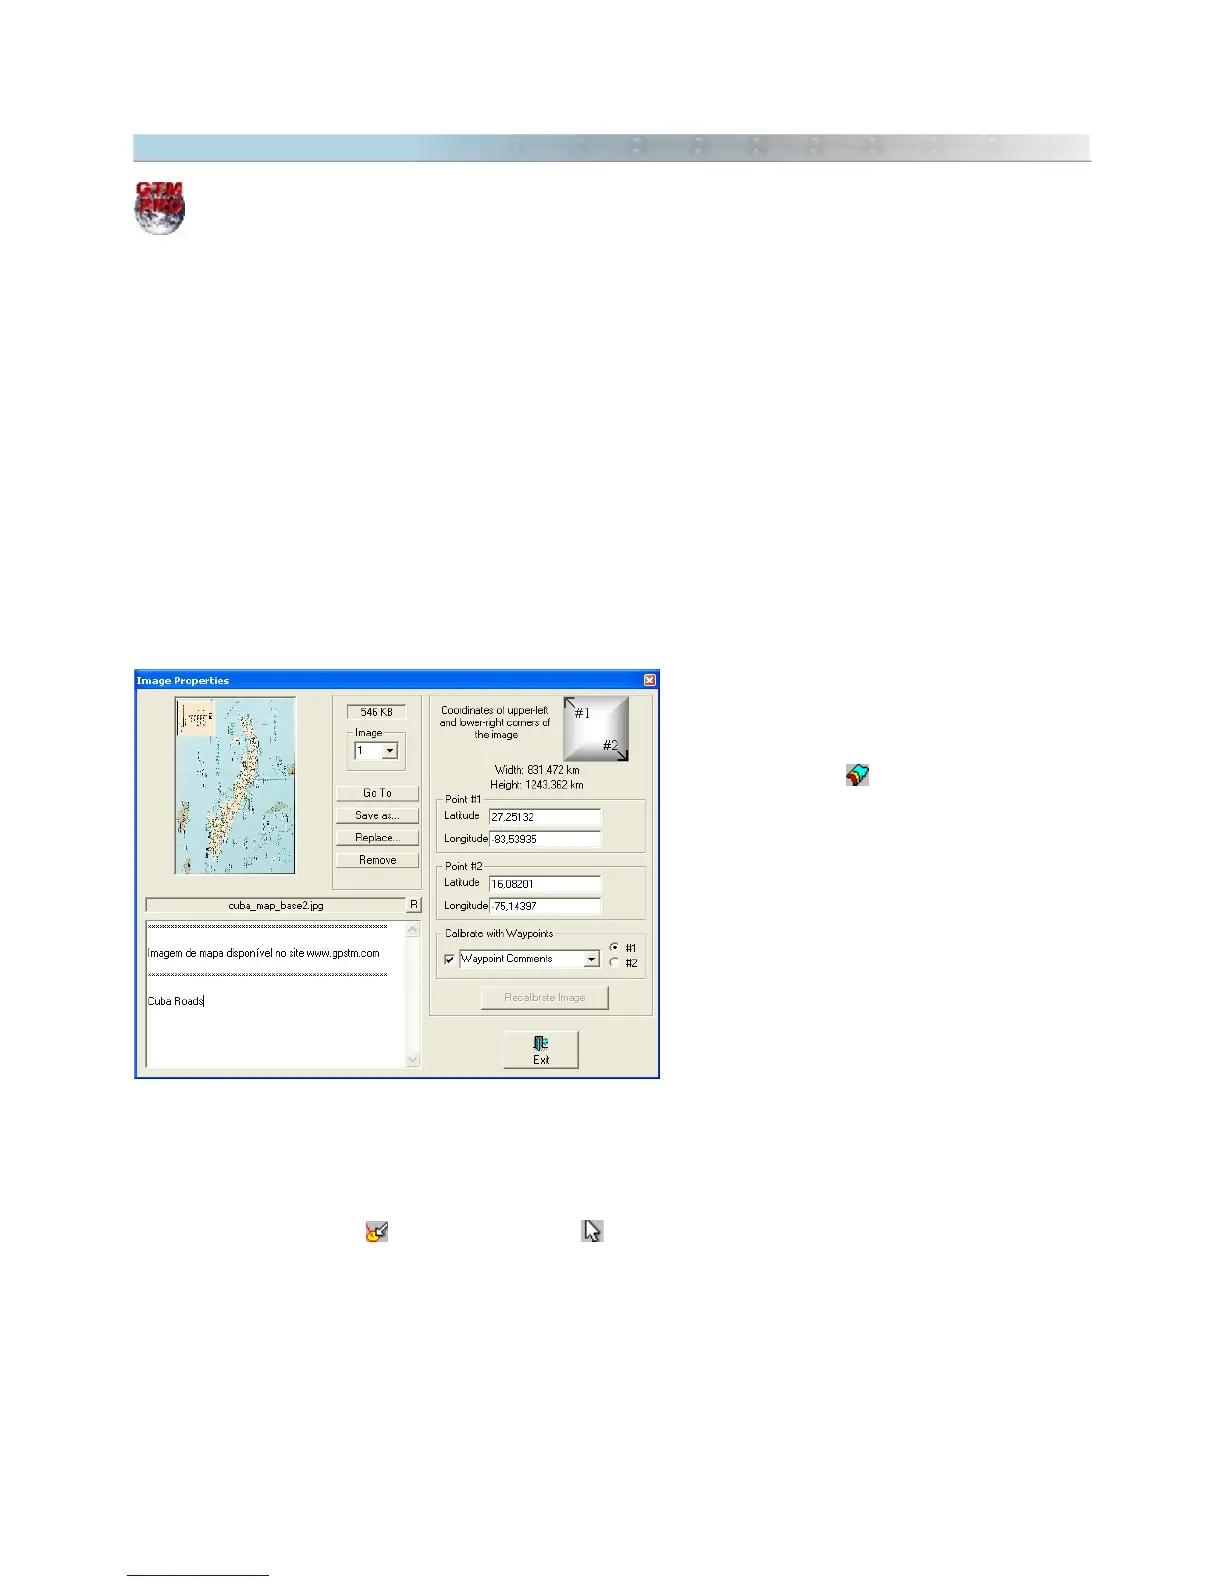Click the Go To button

click(x=377, y=793)
